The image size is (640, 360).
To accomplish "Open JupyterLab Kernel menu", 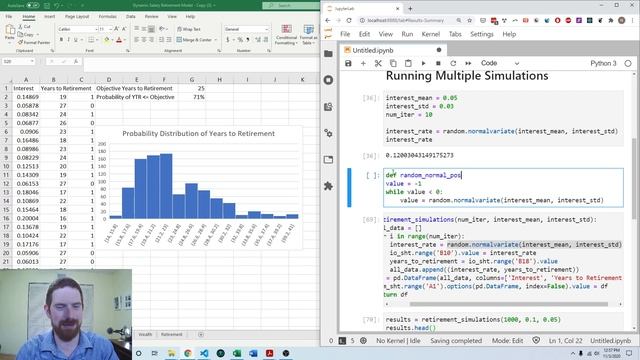I will 431,34.
